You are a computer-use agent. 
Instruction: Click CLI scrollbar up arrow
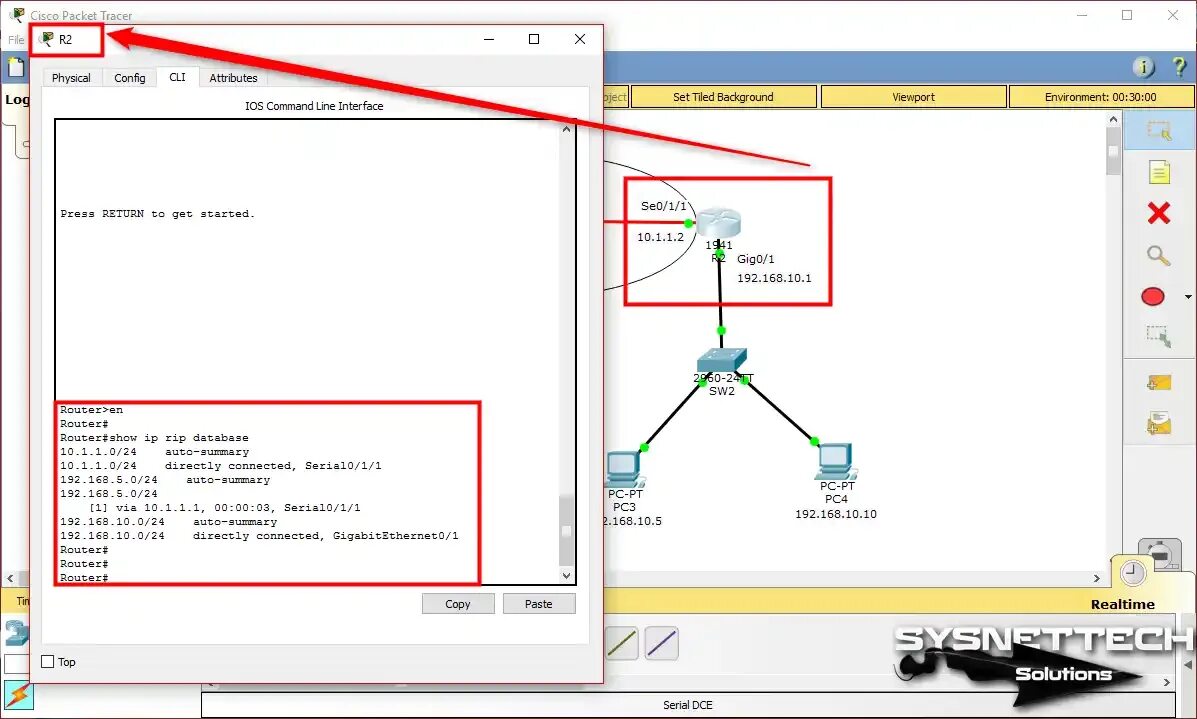coord(566,129)
